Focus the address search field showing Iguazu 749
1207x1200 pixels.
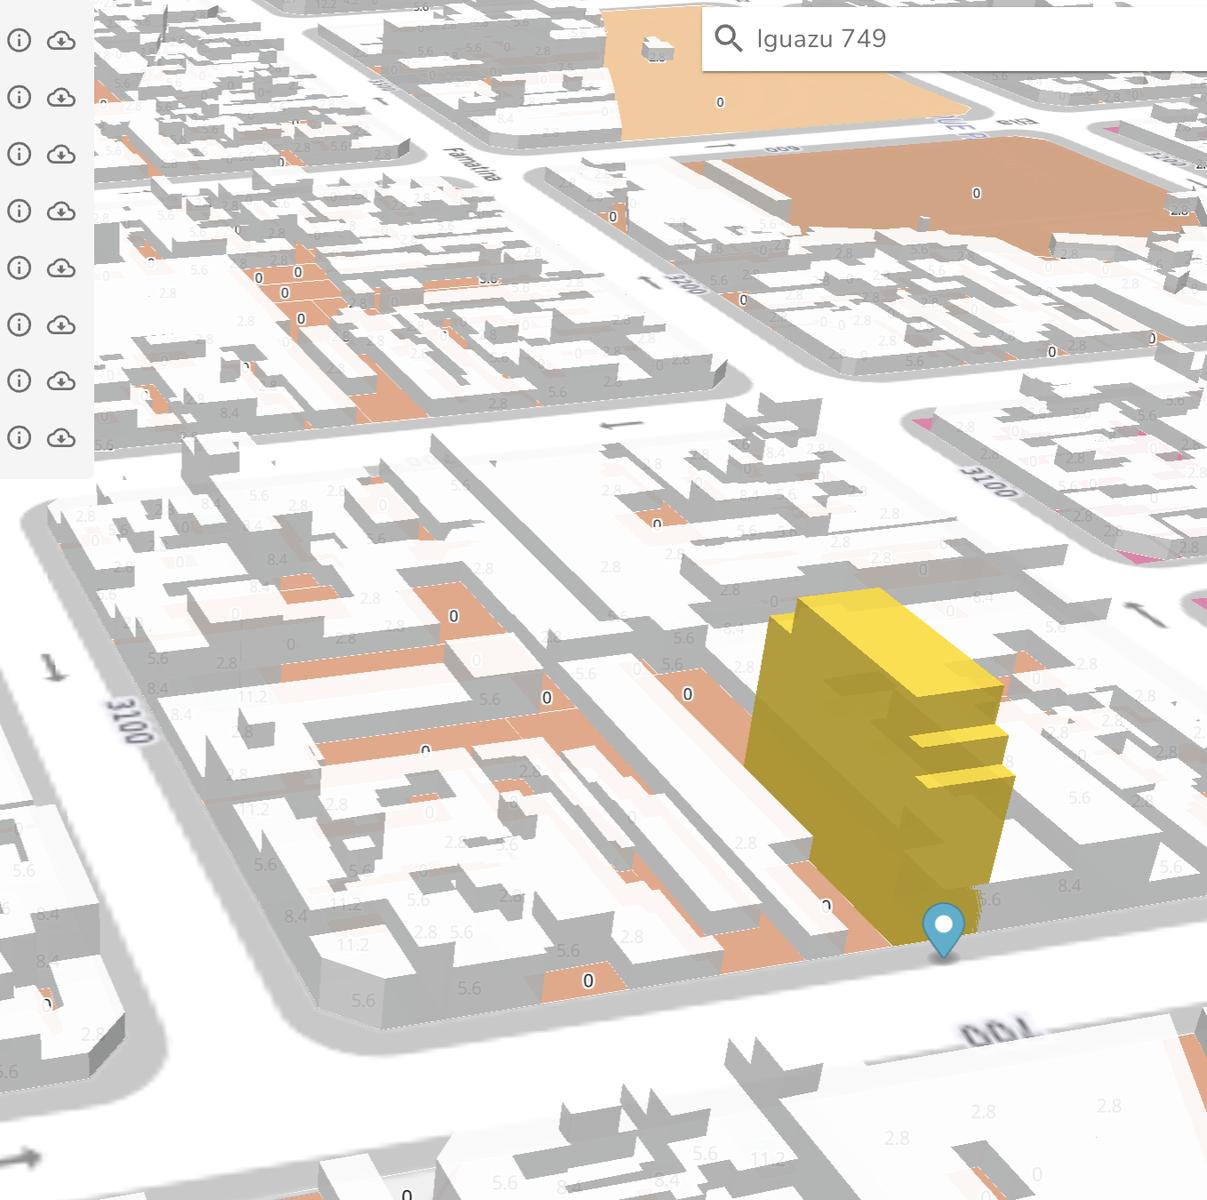955,38
